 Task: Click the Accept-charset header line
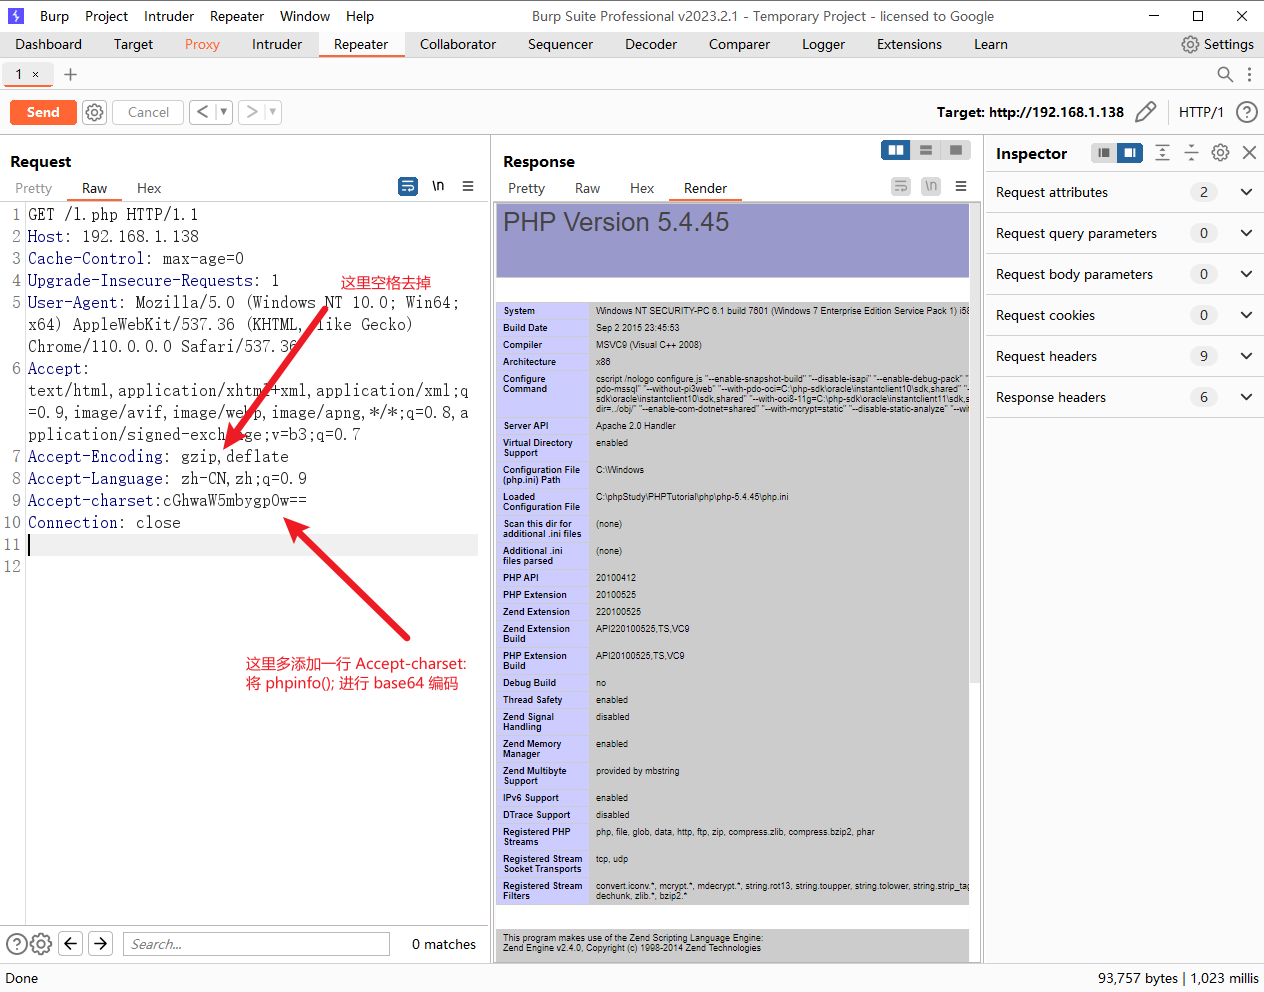(x=168, y=500)
